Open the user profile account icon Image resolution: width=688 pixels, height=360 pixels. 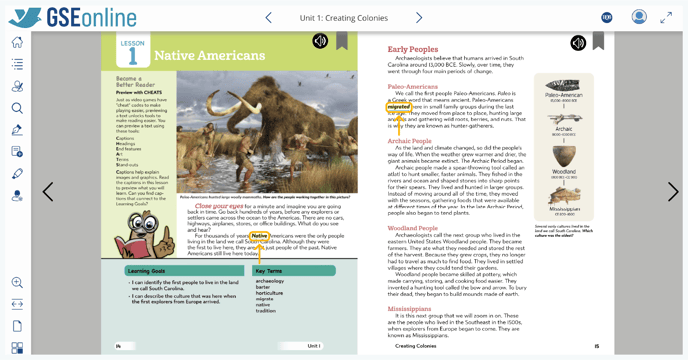(x=639, y=17)
